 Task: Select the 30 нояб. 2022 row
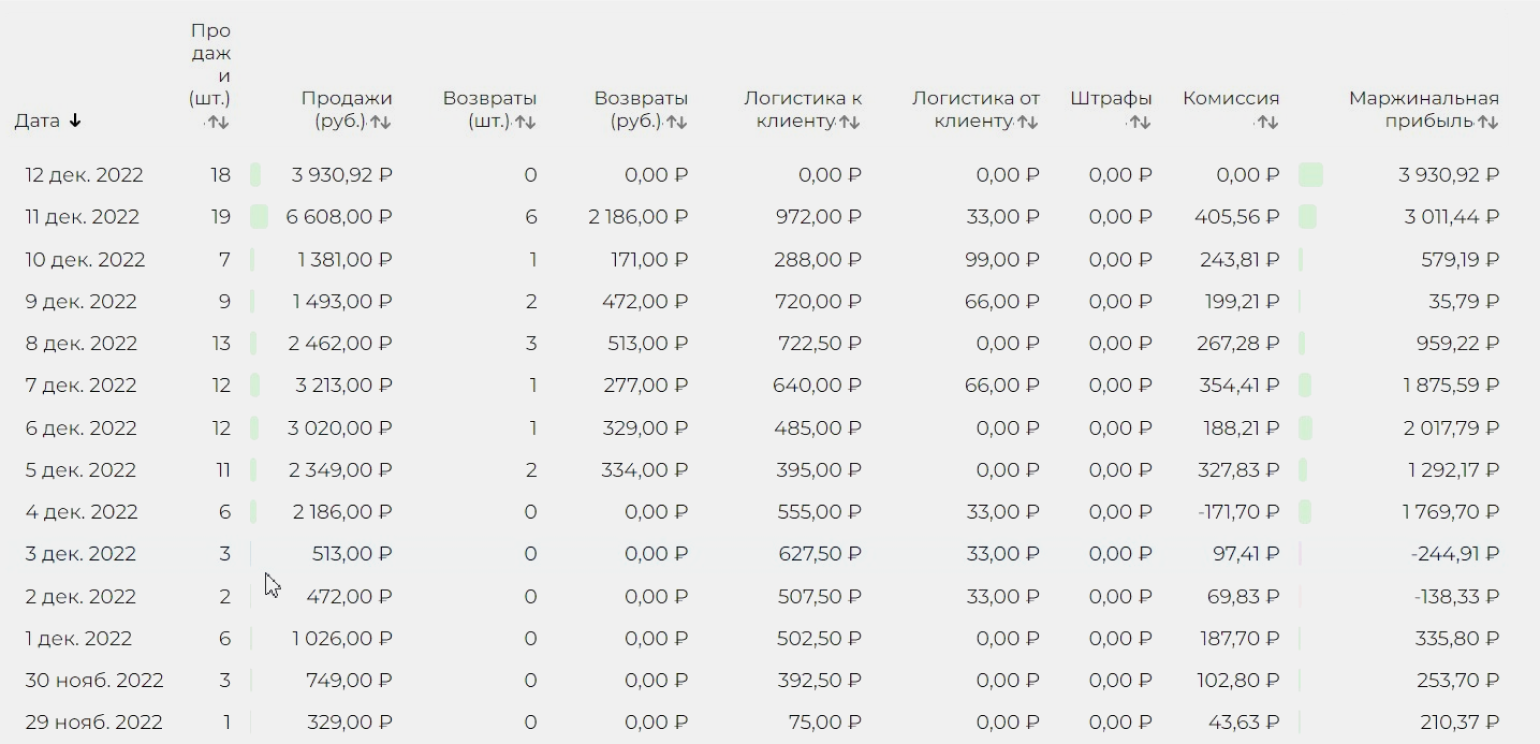tap(94, 680)
